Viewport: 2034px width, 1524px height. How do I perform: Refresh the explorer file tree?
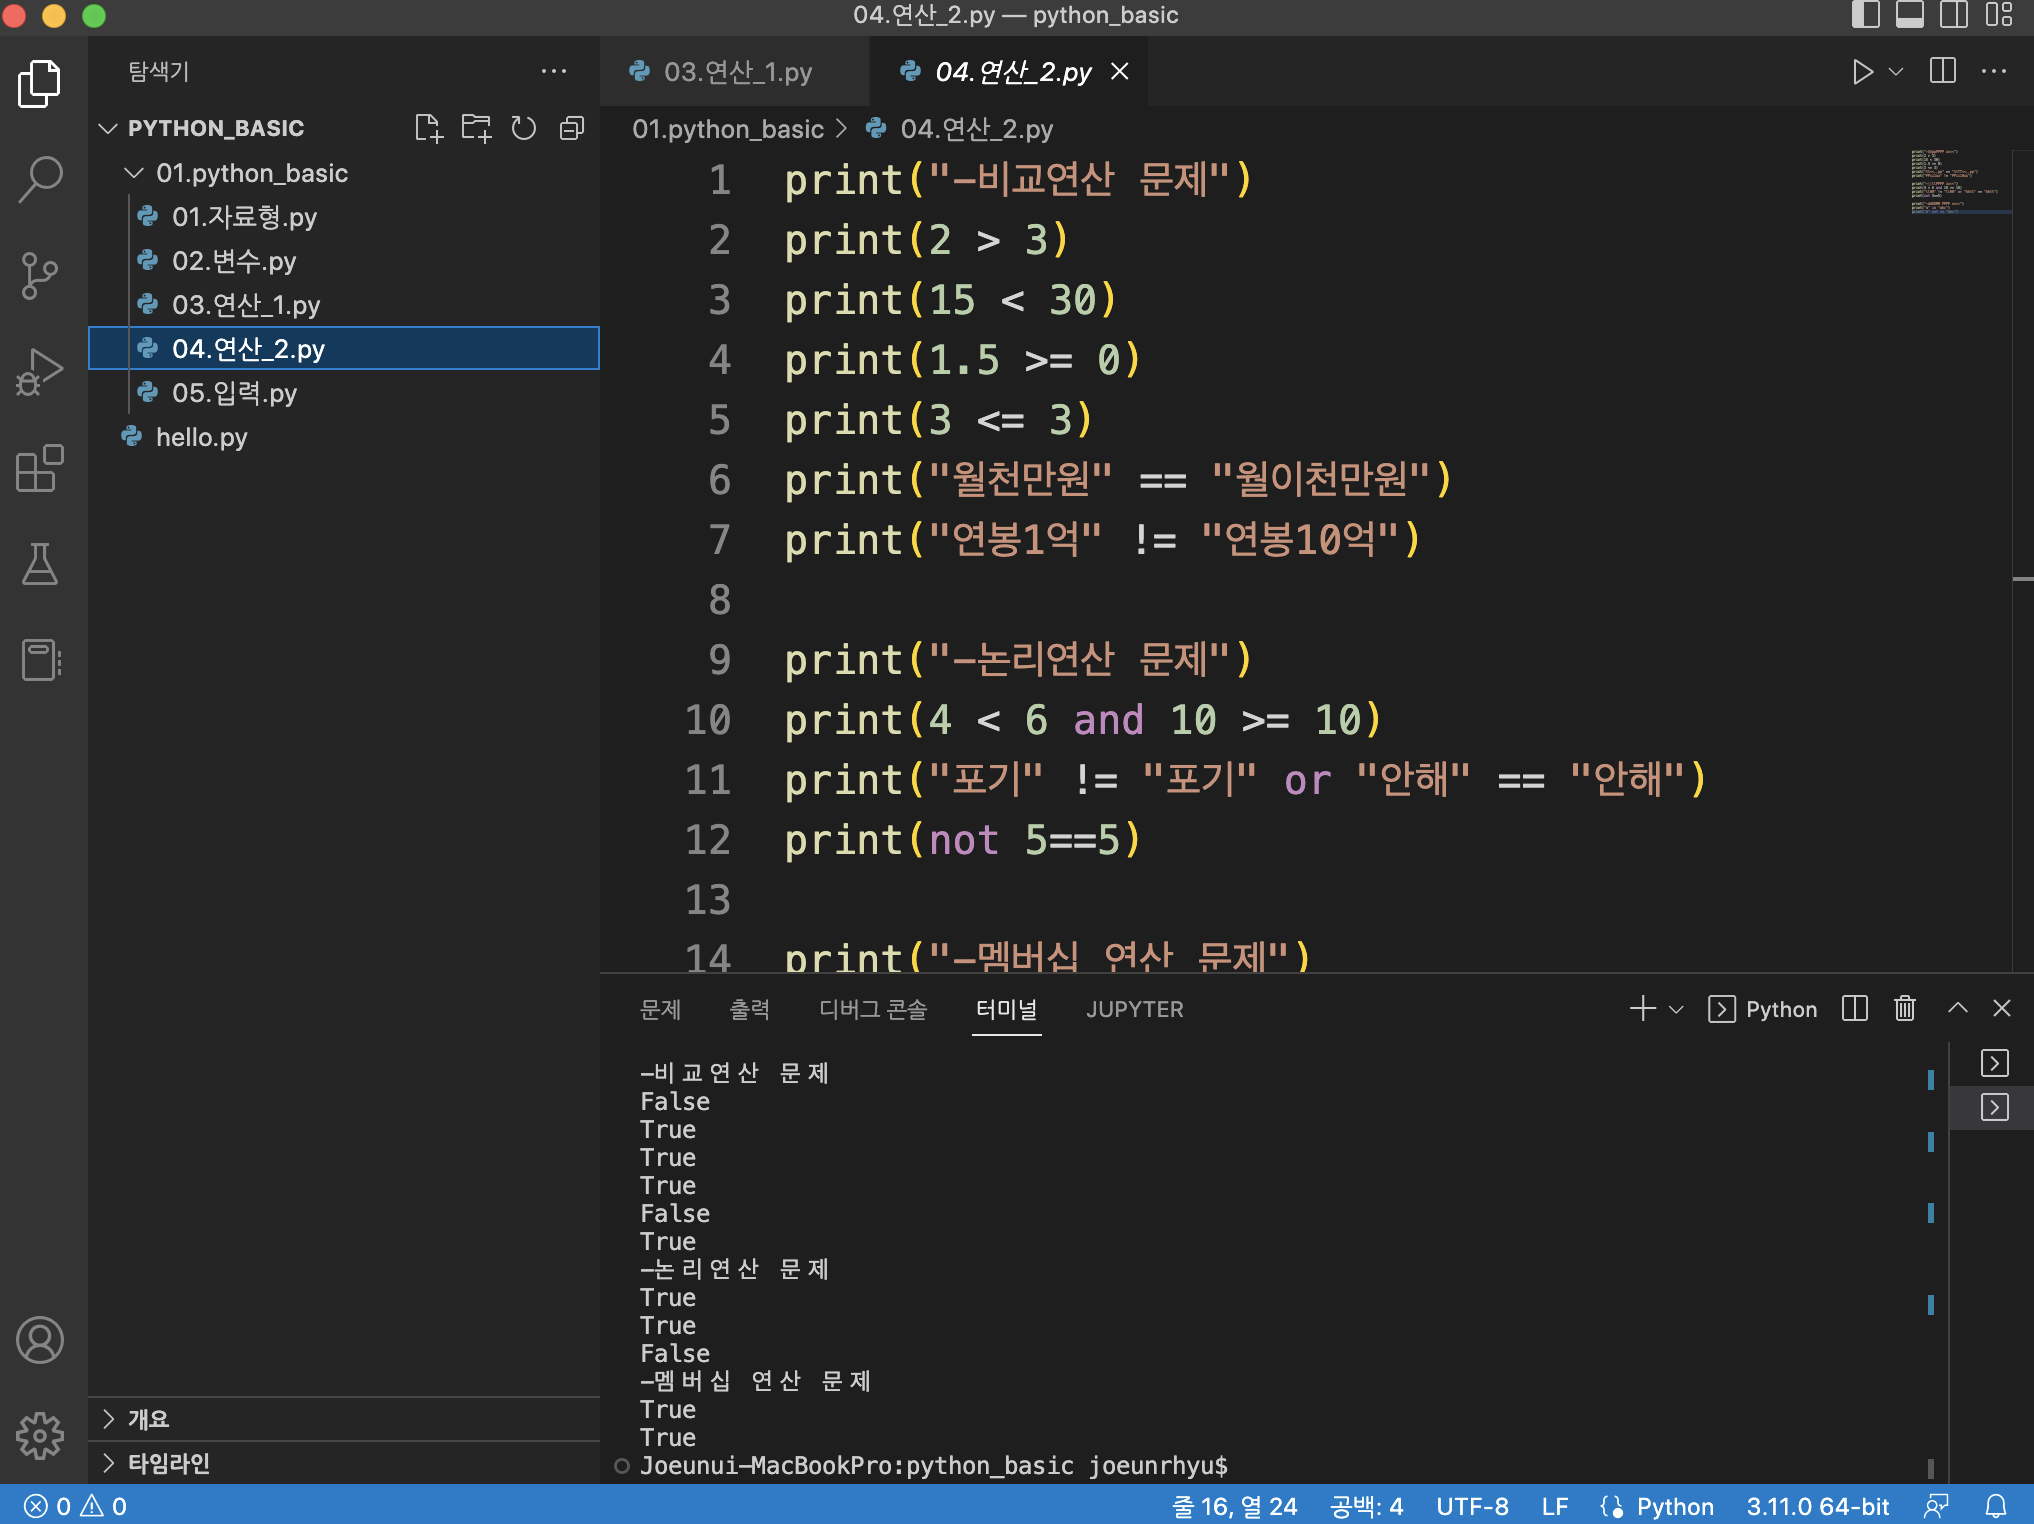point(524,128)
